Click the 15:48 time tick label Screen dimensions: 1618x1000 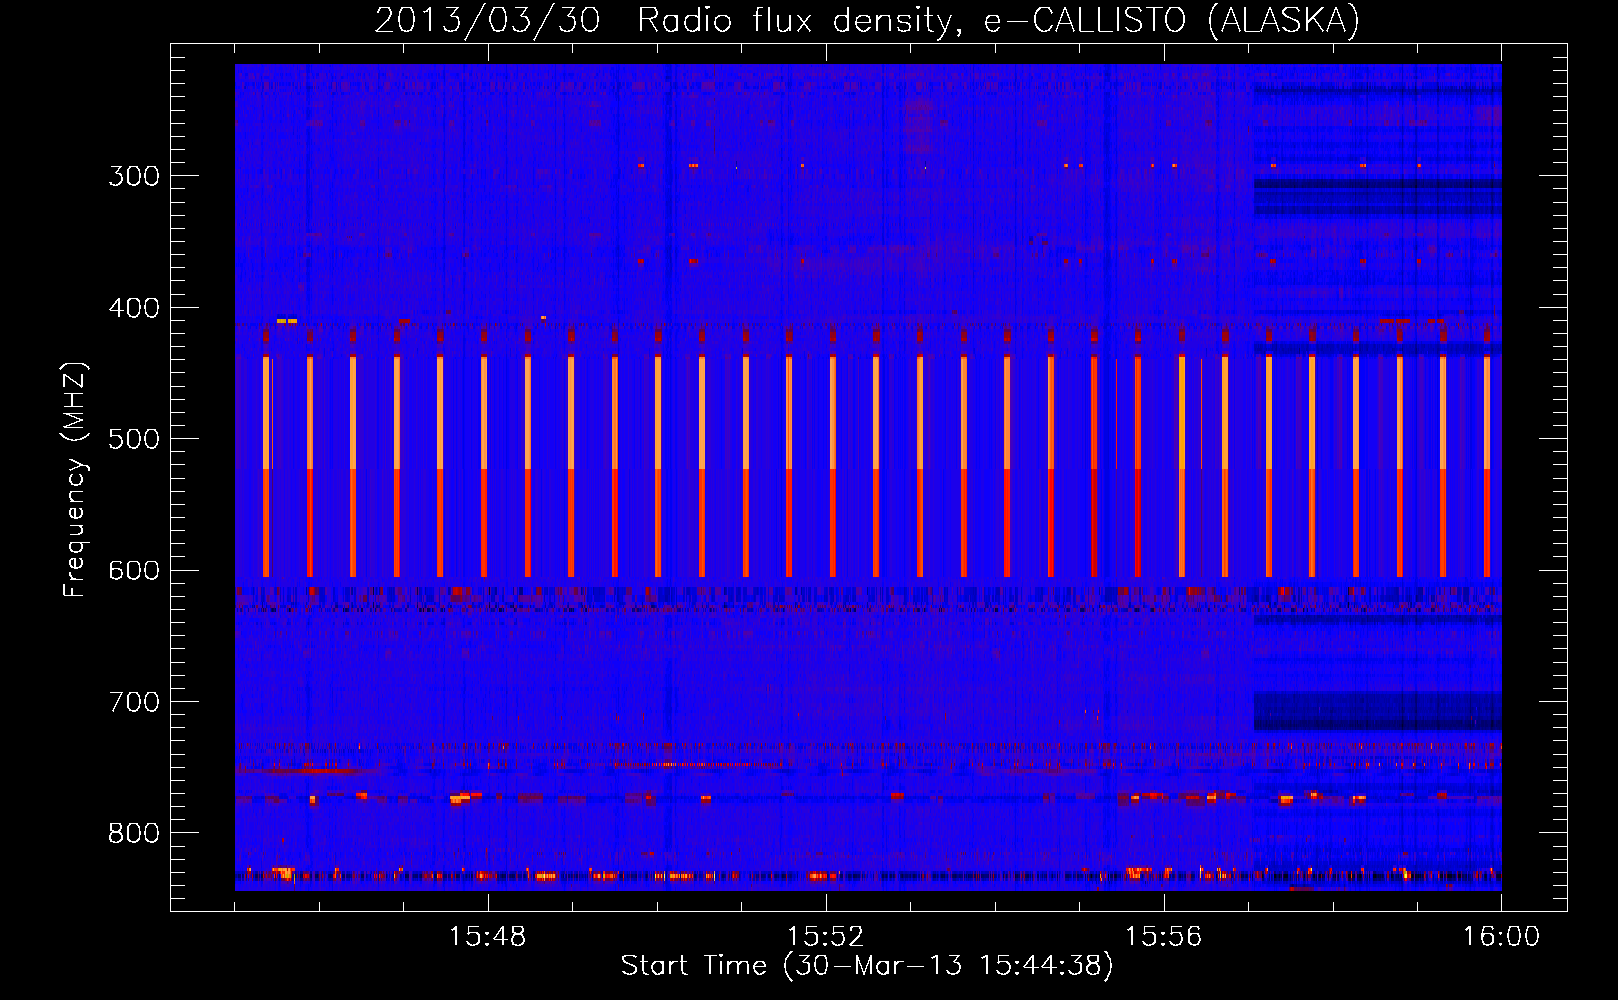(x=487, y=937)
